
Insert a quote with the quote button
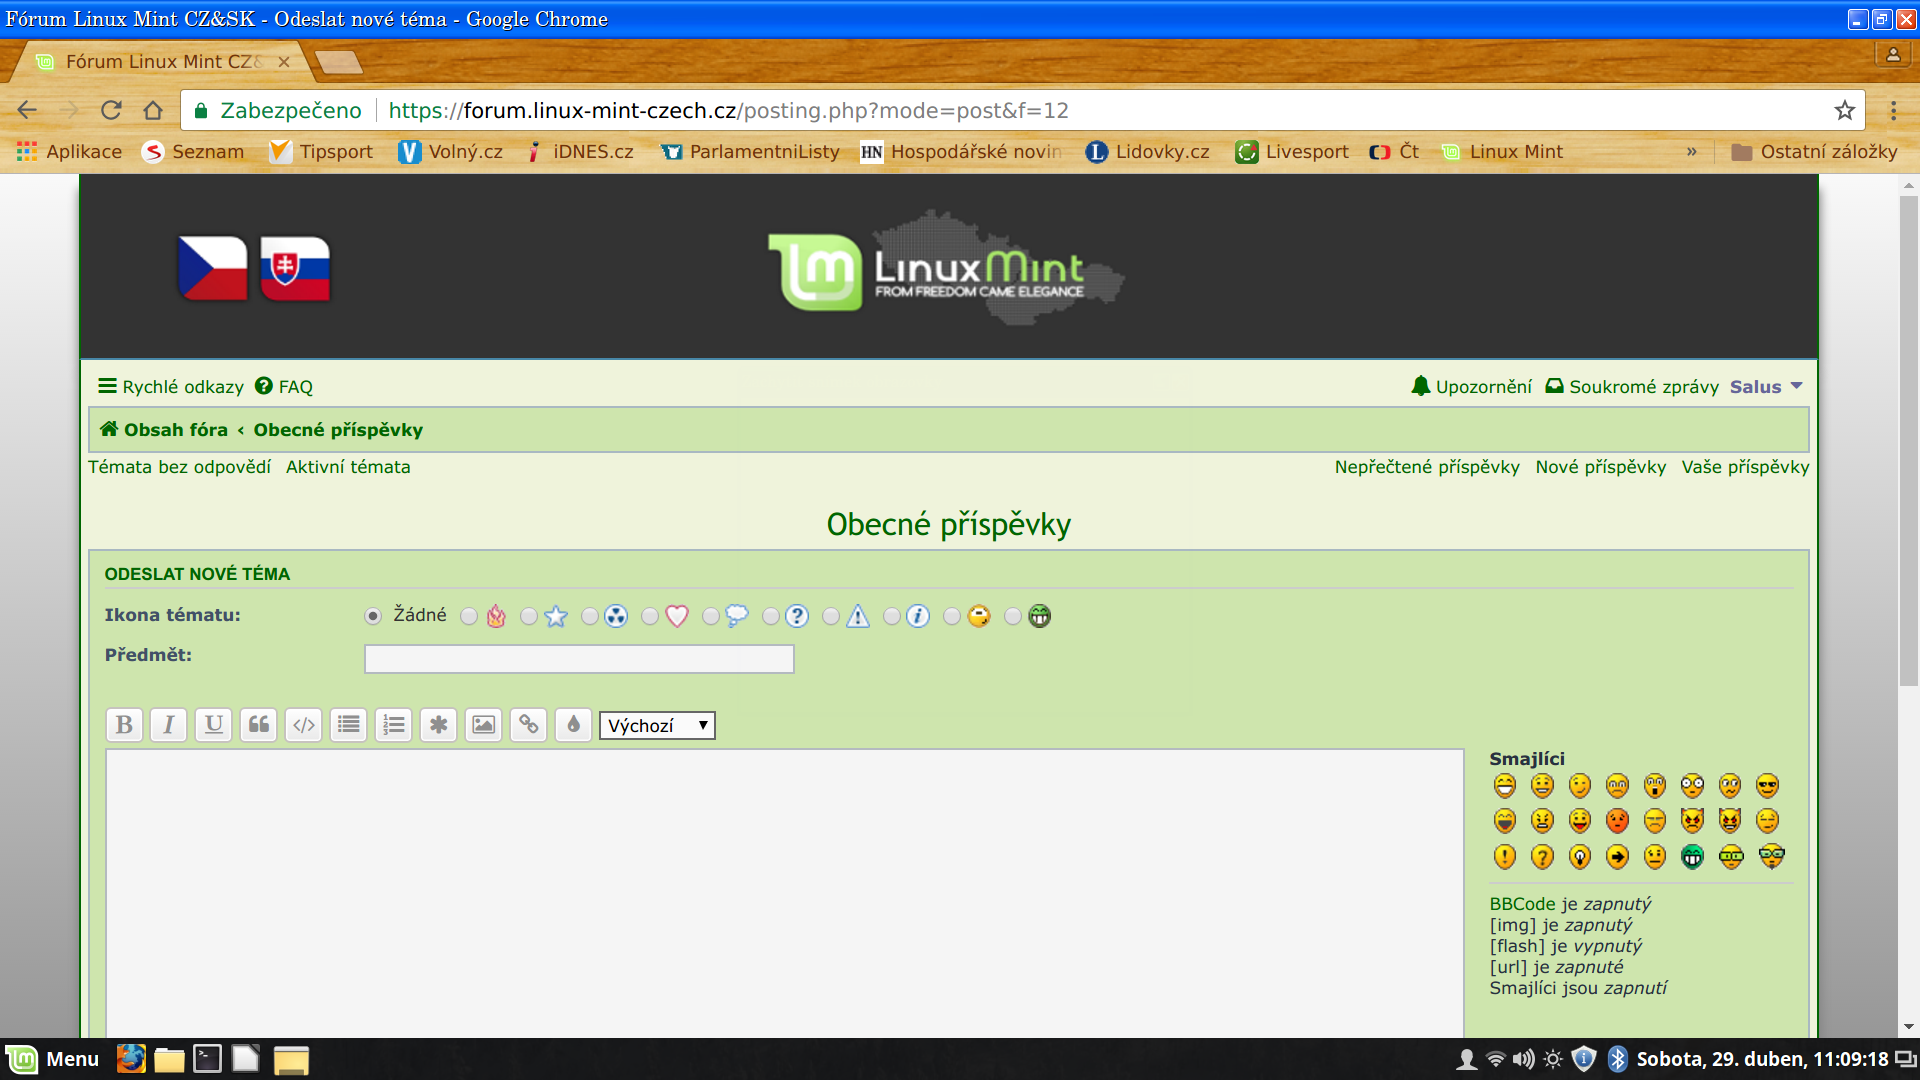[259, 725]
